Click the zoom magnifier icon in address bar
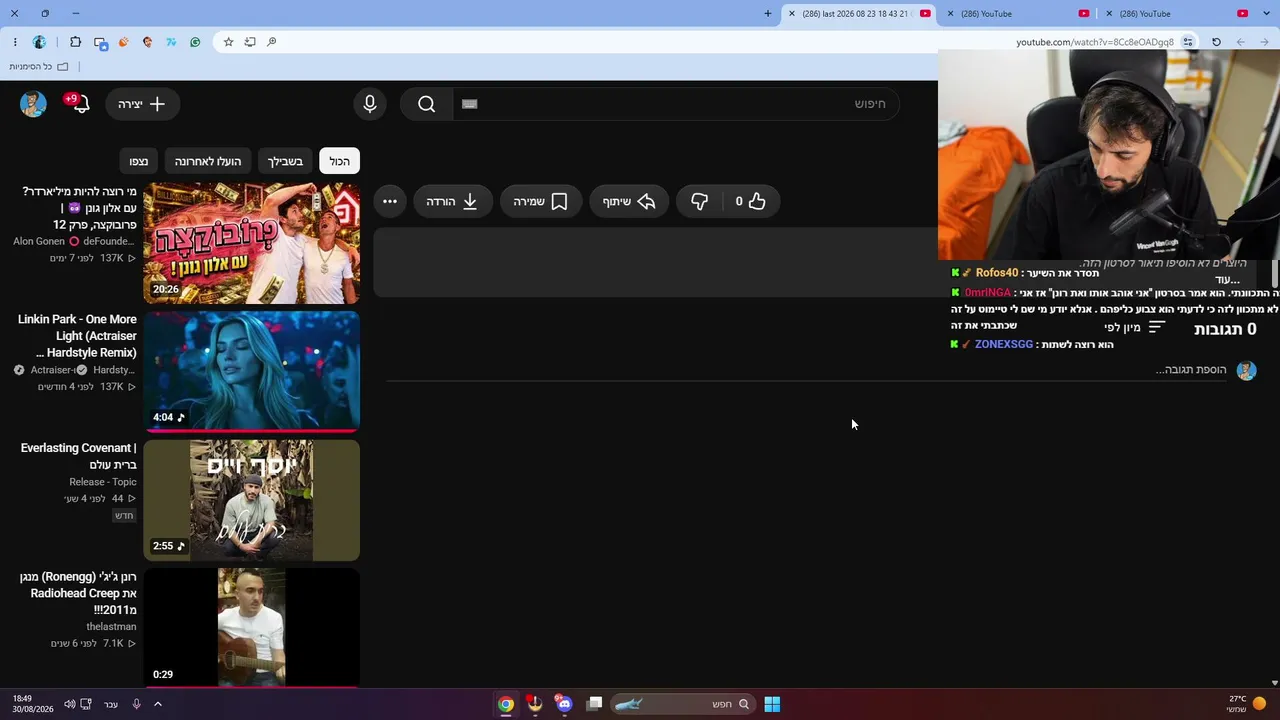The image size is (1280, 720). coord(271,42)
